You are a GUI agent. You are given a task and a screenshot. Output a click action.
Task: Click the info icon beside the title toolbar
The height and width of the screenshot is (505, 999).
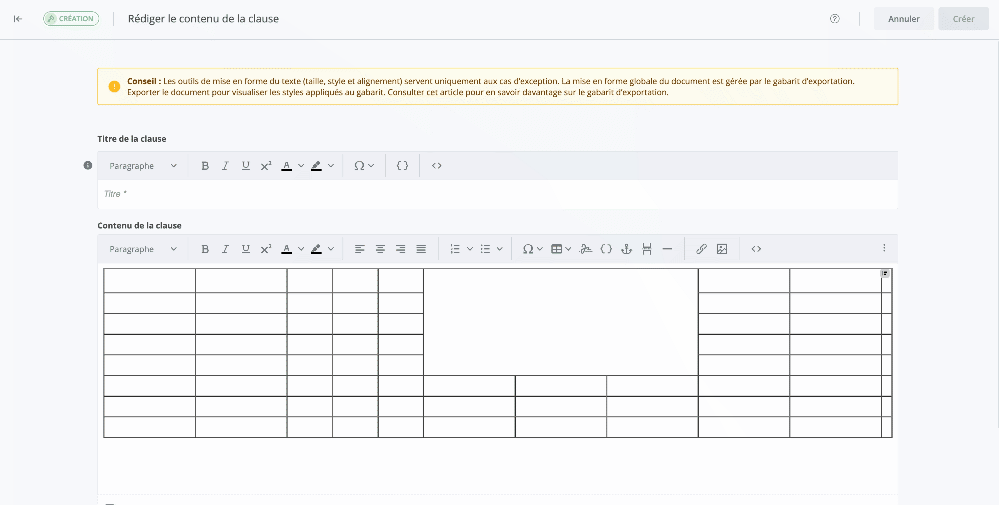pos(88,166)
